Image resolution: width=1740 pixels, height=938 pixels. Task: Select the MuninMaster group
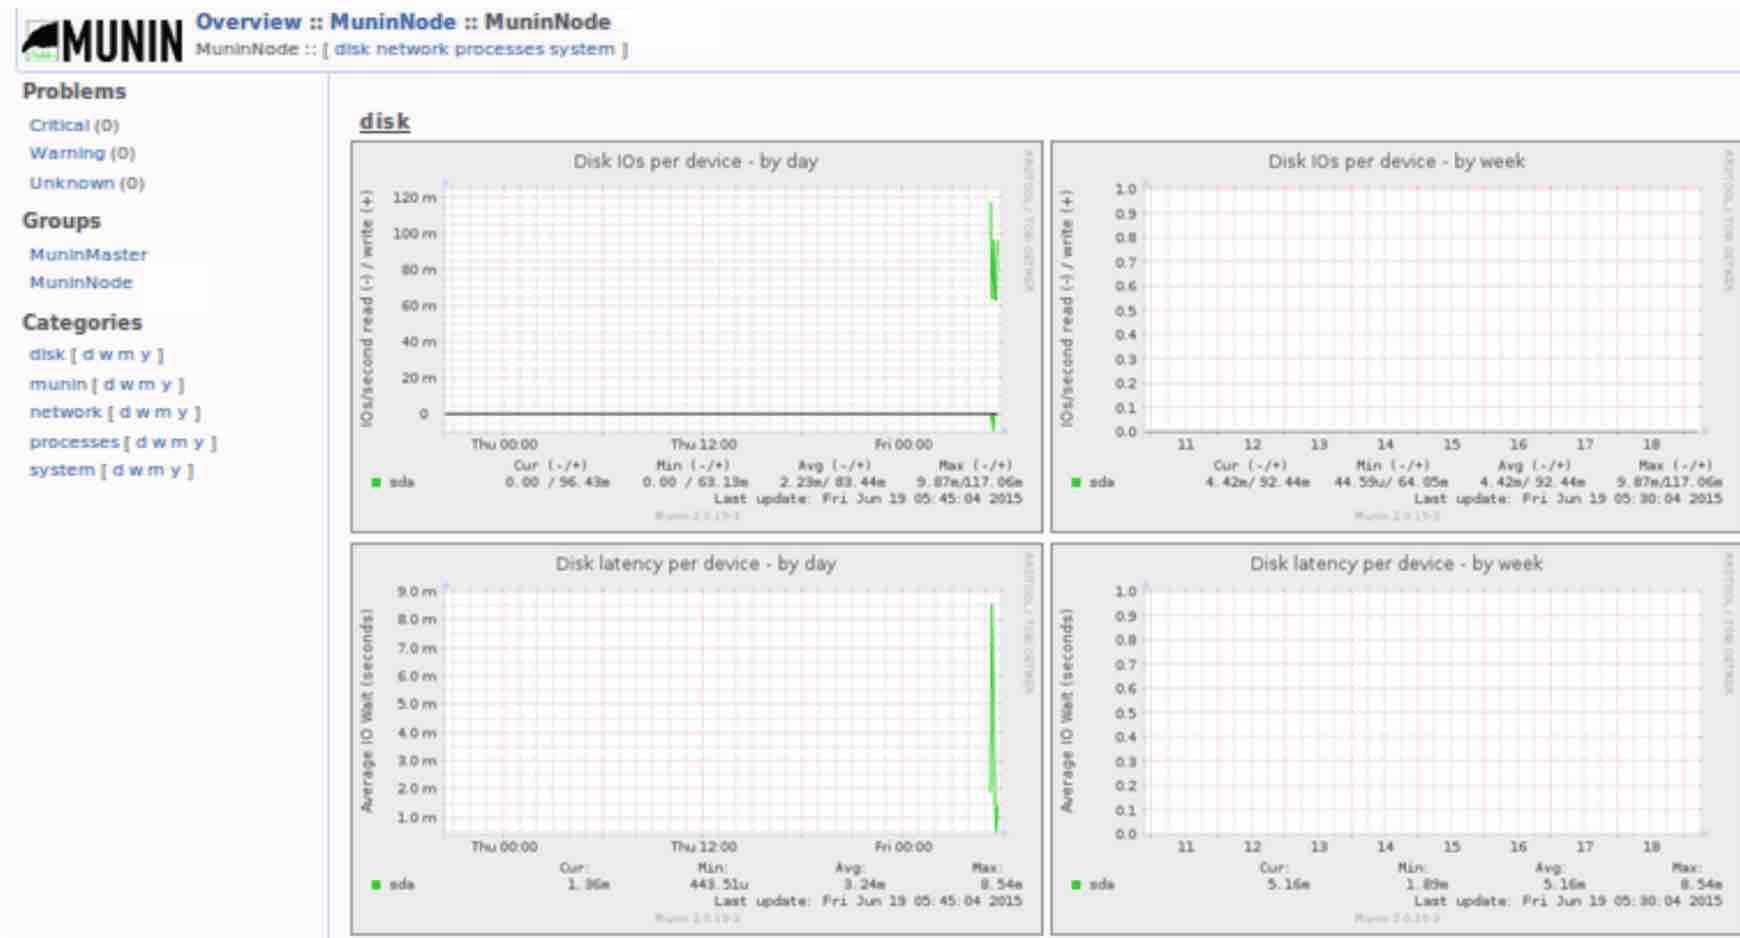(88, 255)
